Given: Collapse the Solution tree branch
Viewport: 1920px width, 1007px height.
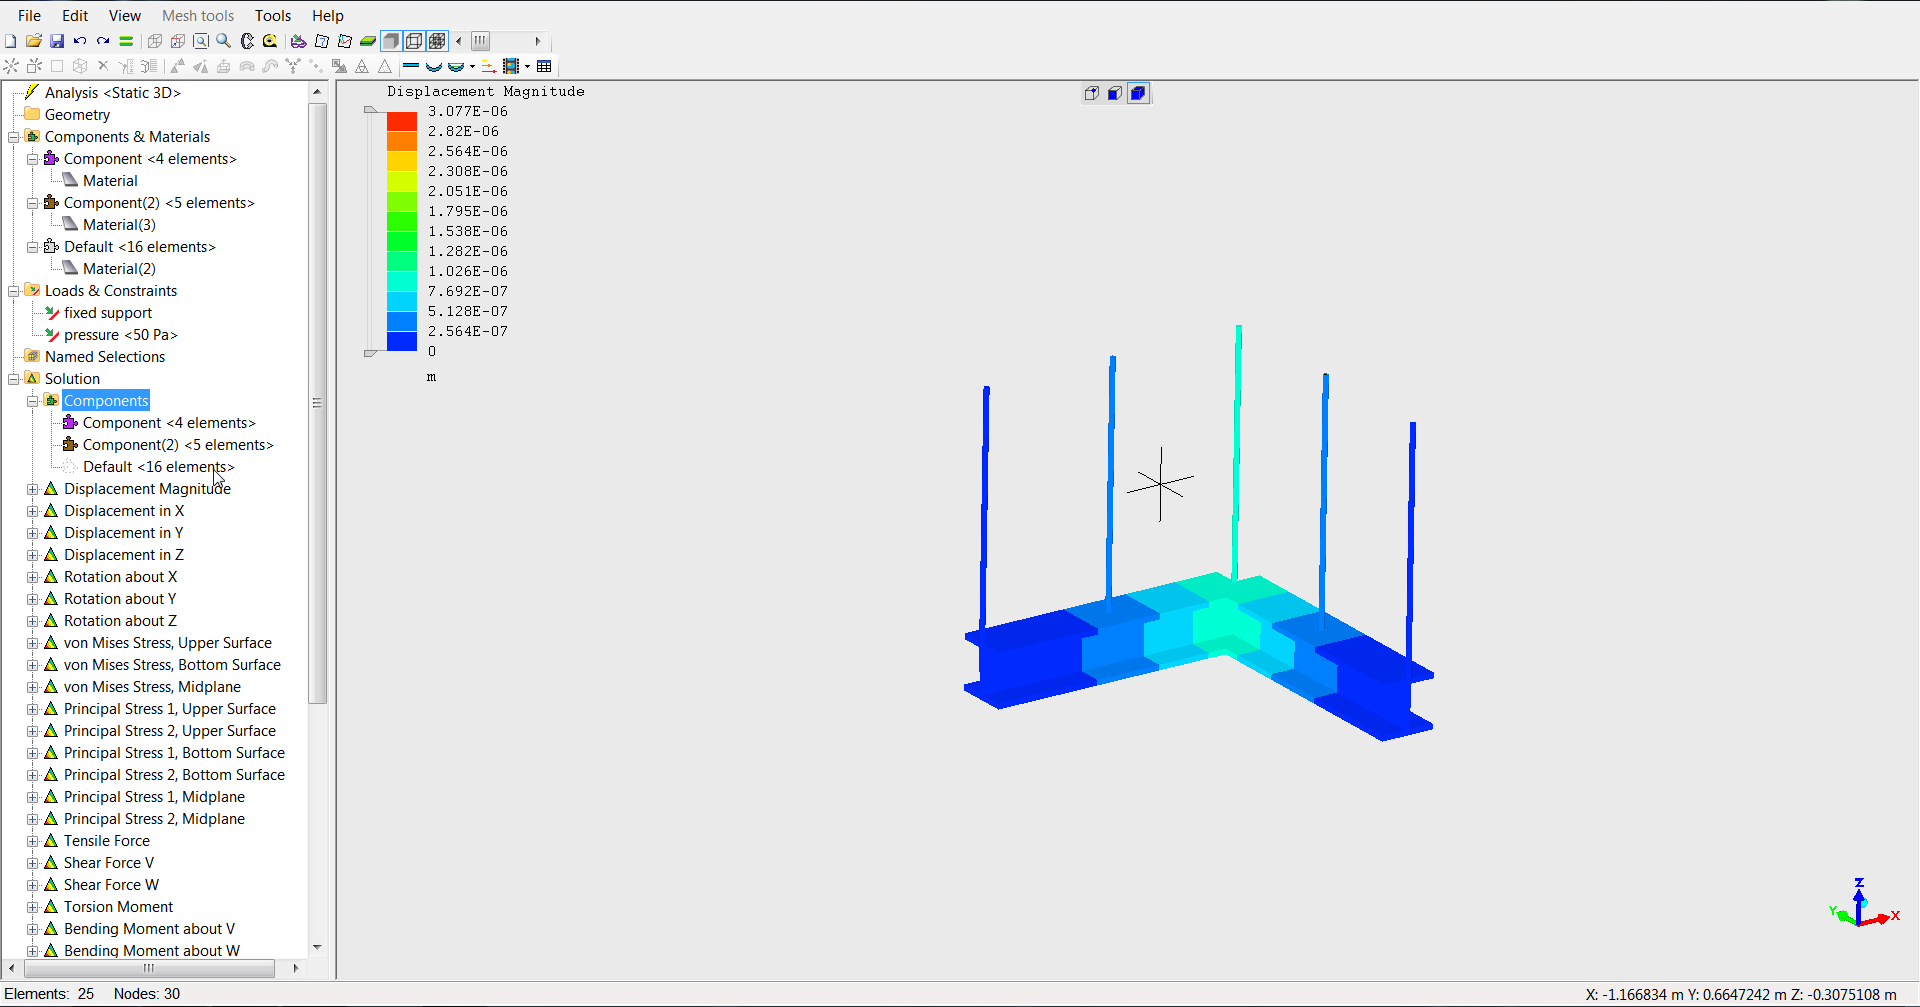Looking at the screenshot, I should click(x=13, y=379).
